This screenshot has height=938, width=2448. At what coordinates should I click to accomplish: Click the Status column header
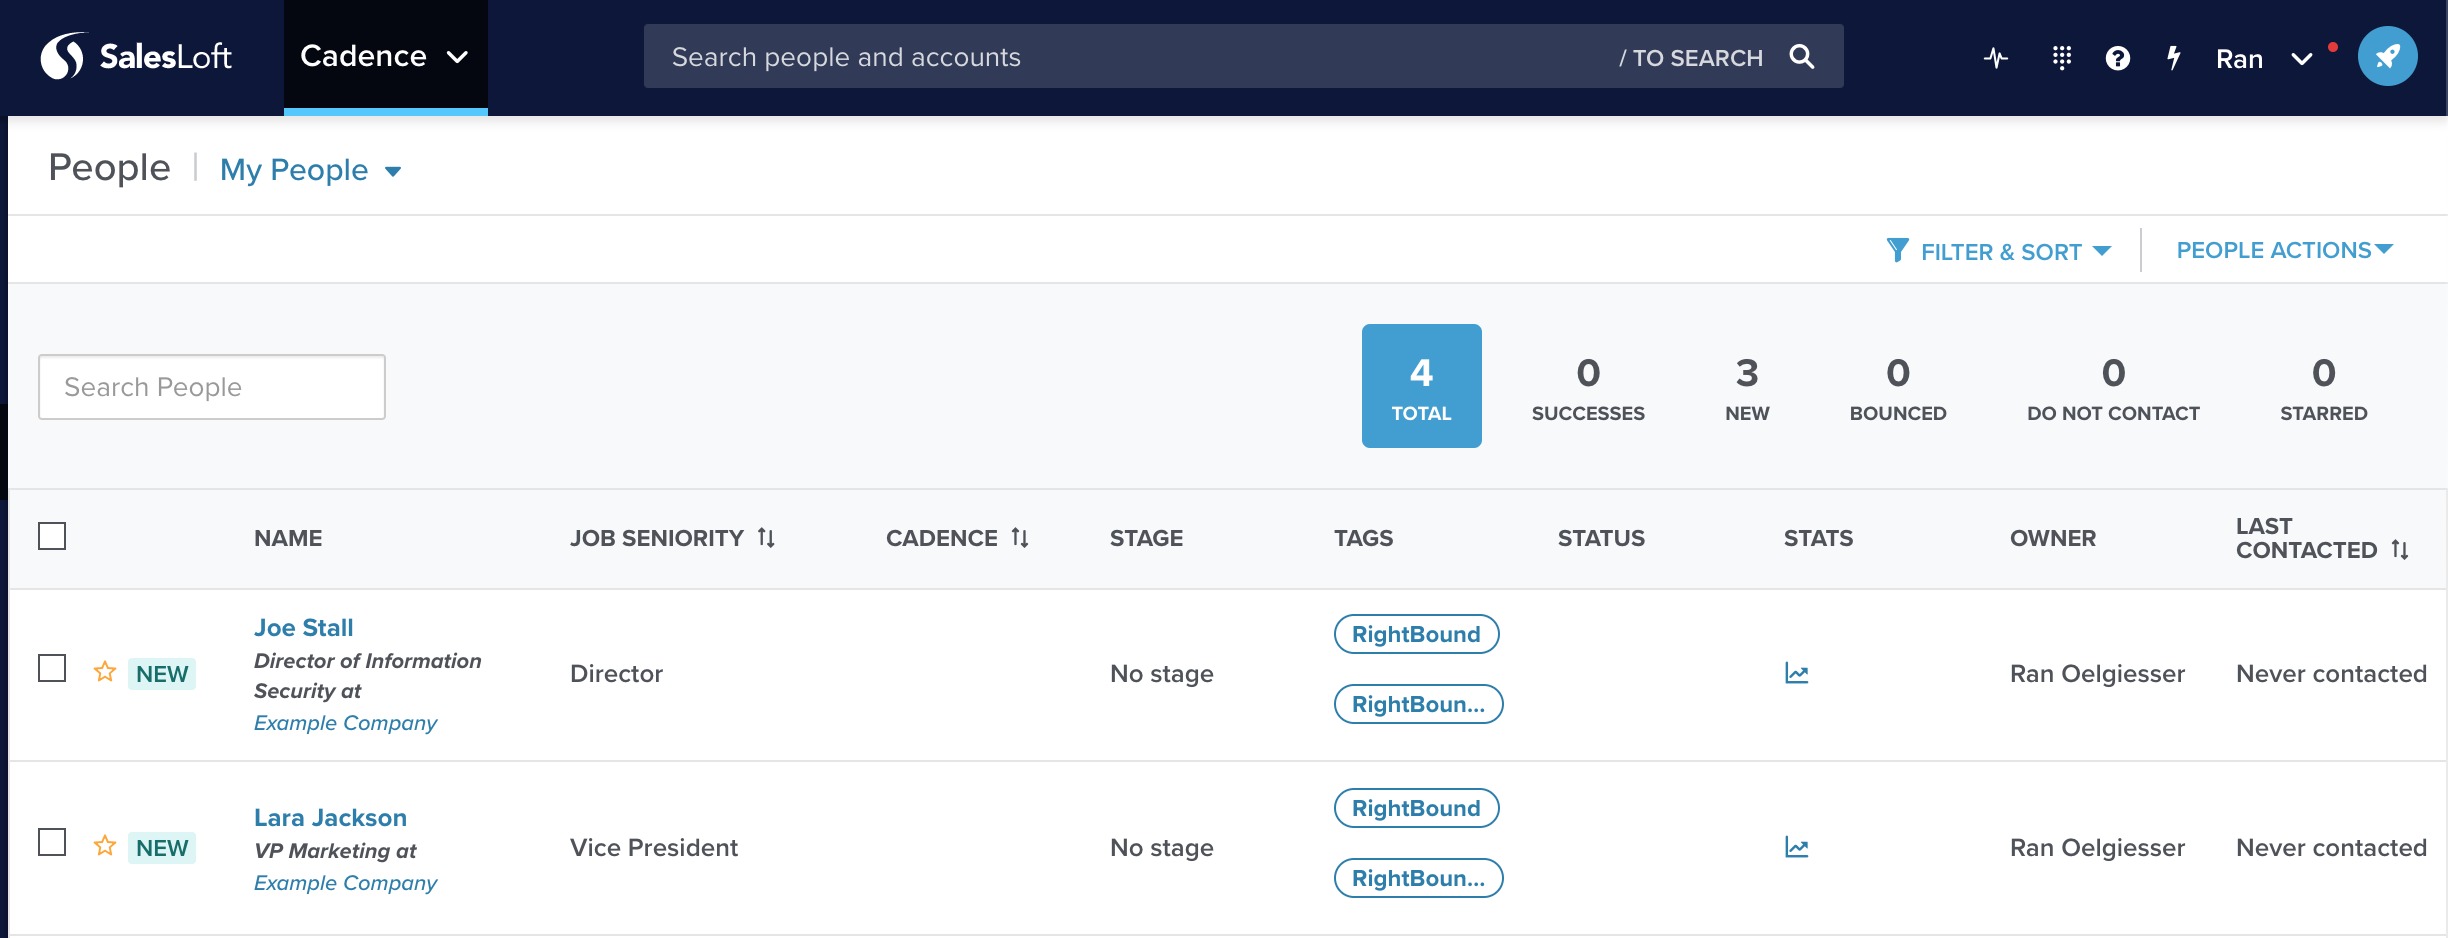[x=1601, y=538]
